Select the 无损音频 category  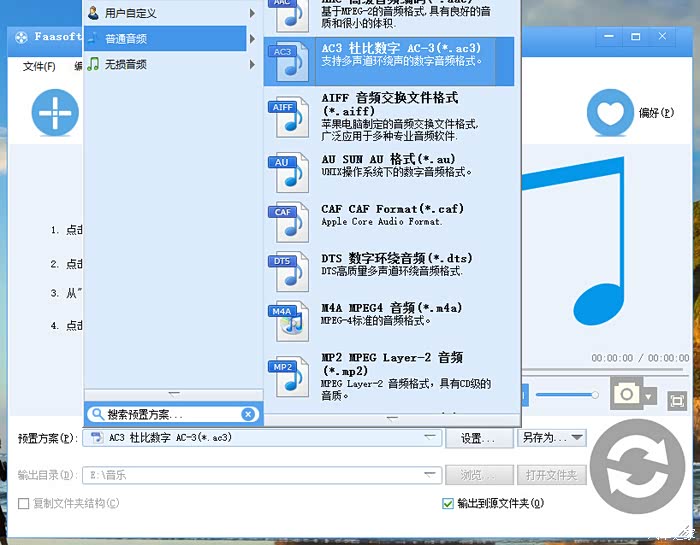coord(165,64)
